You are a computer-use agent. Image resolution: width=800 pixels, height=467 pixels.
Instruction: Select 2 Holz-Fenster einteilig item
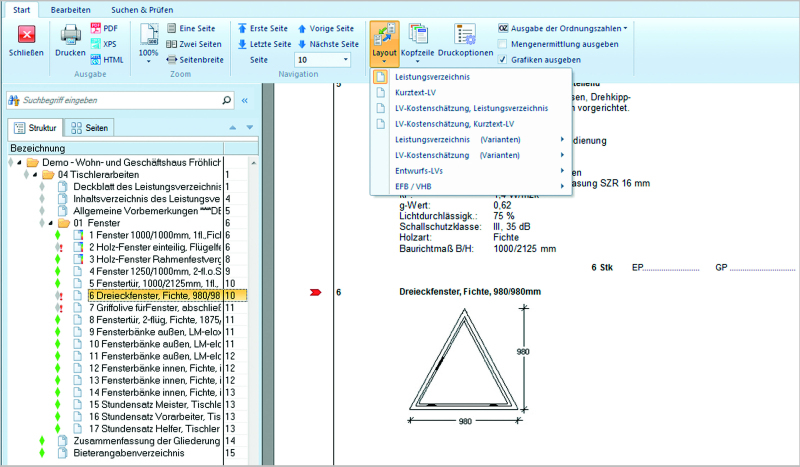click(x=155, y=247)
